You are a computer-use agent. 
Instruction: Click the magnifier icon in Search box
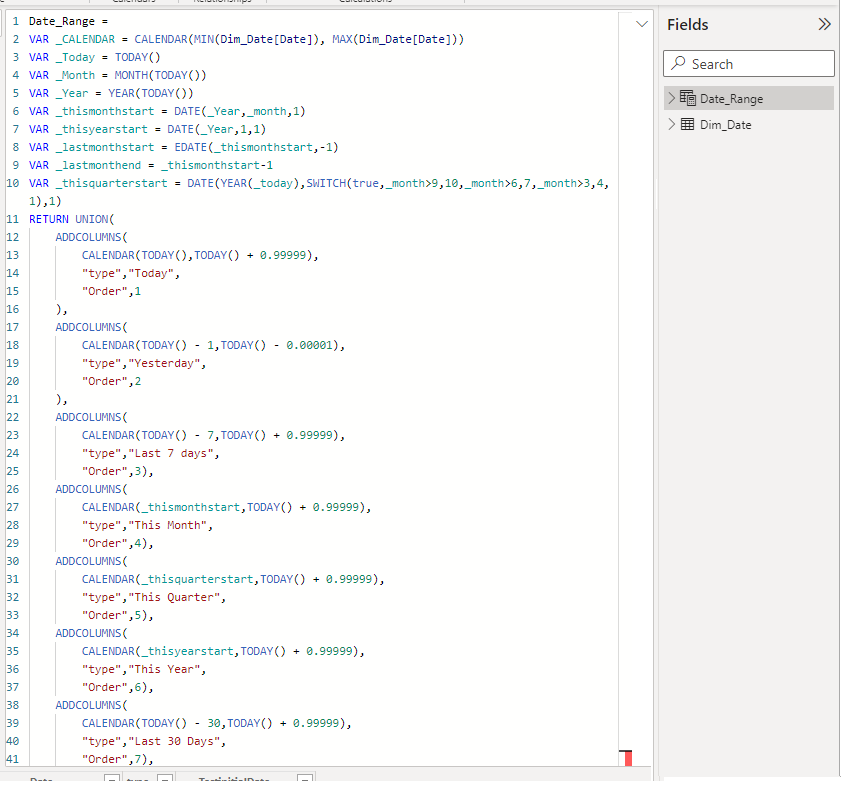click(x=678, y=63)
